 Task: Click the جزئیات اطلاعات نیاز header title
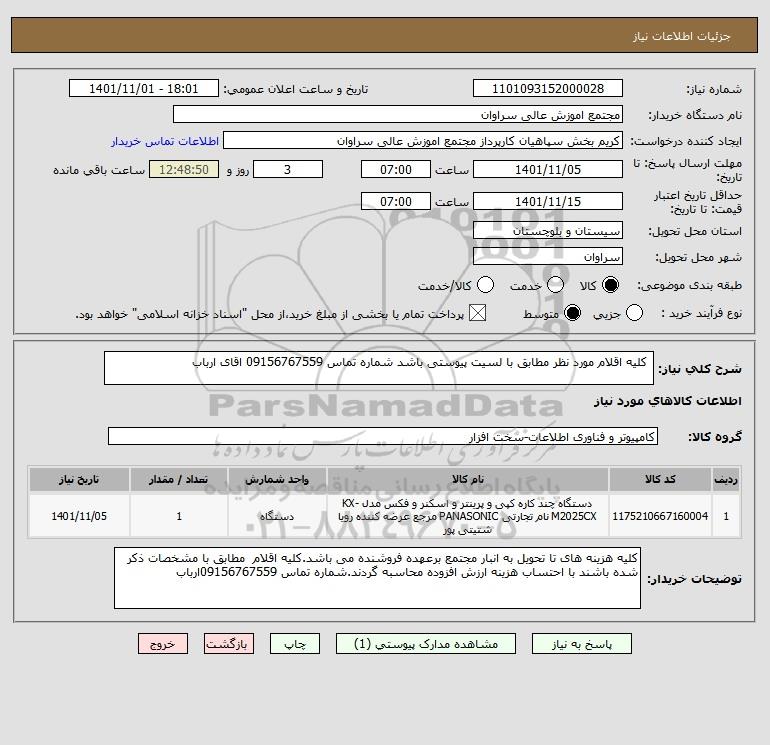[682, 36]
